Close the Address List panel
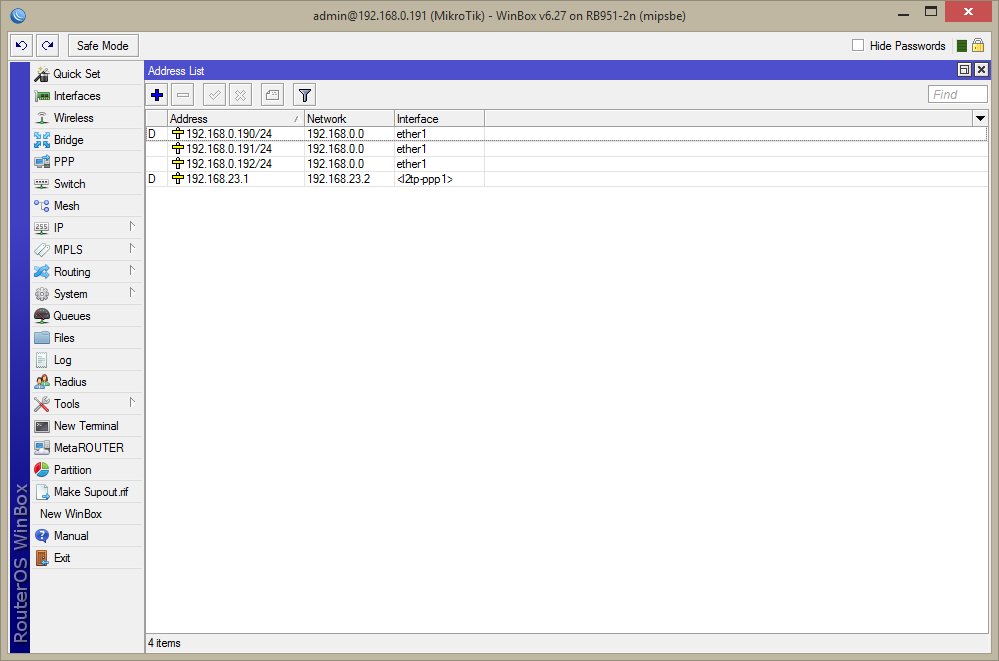Image resolution: width=999 pixels, height=661 pixels. tap(981, 70)
